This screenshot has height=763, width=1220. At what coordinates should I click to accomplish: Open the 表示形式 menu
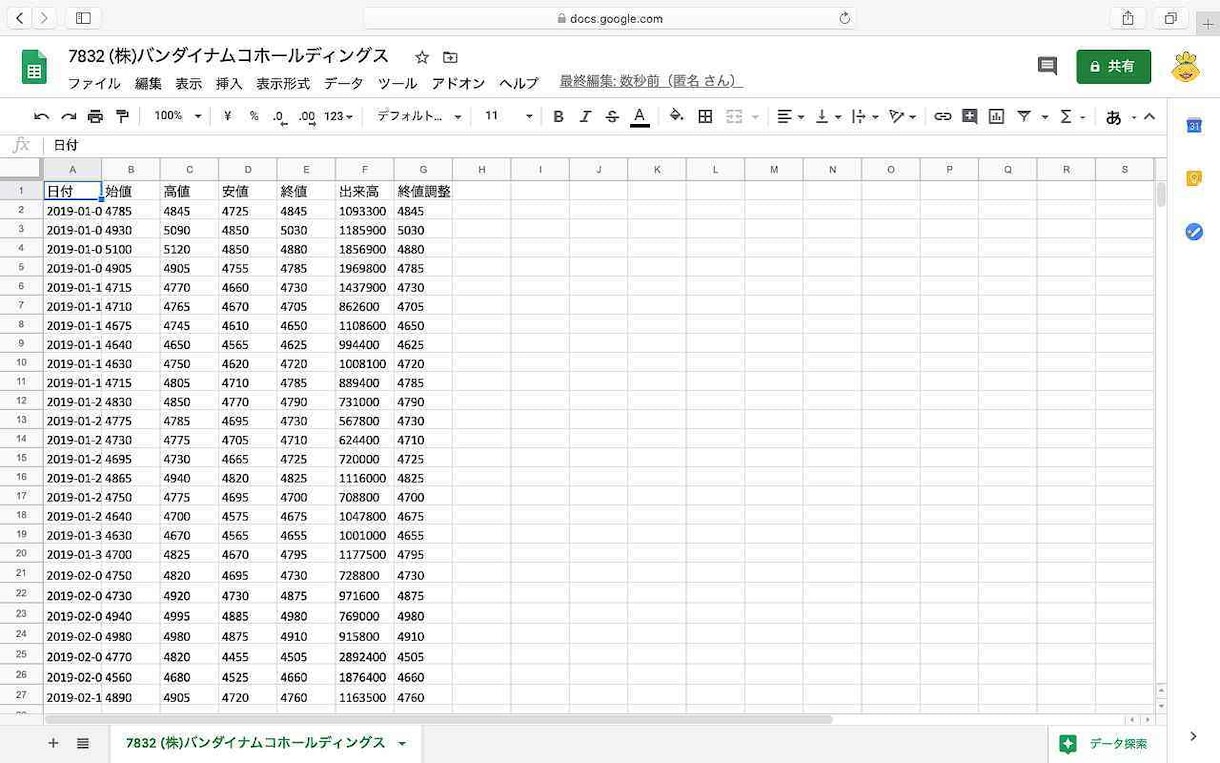[283, 84]
